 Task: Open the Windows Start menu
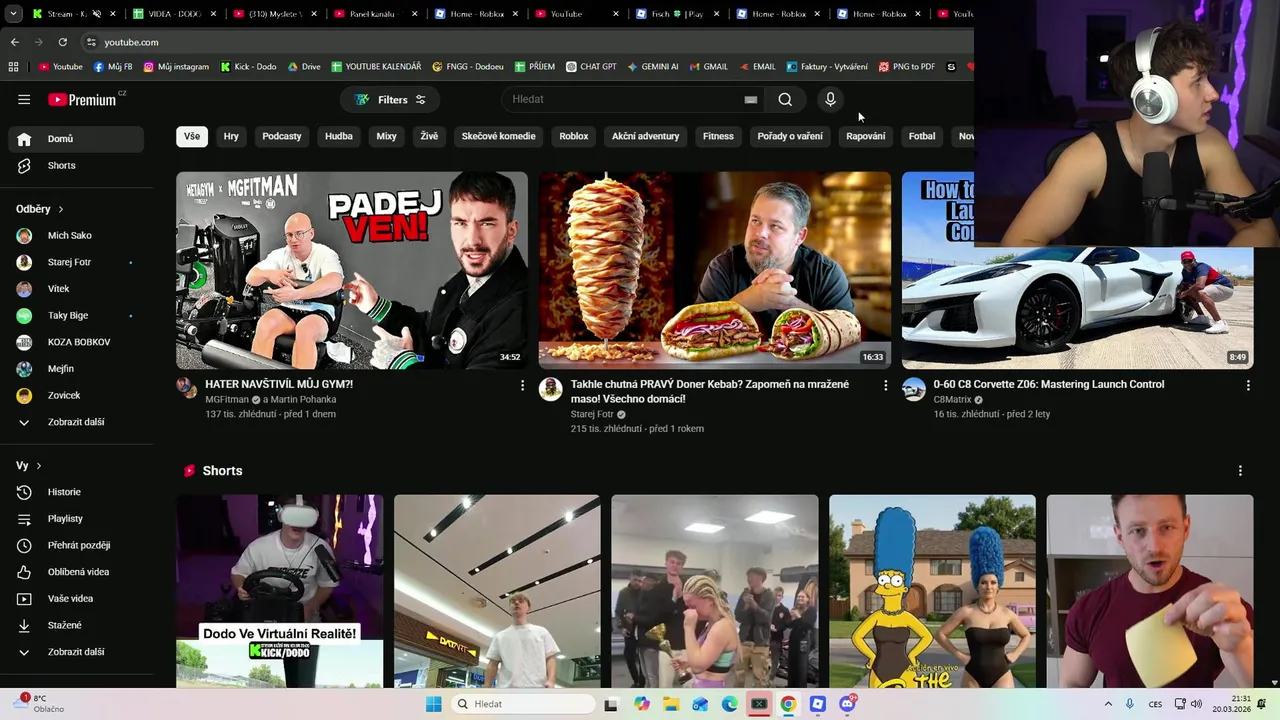(x=433, y=704)
